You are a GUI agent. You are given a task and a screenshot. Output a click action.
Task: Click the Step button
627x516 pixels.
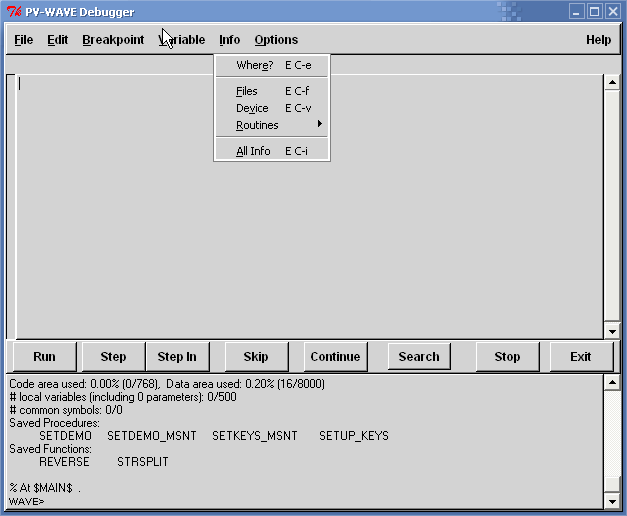113,356
